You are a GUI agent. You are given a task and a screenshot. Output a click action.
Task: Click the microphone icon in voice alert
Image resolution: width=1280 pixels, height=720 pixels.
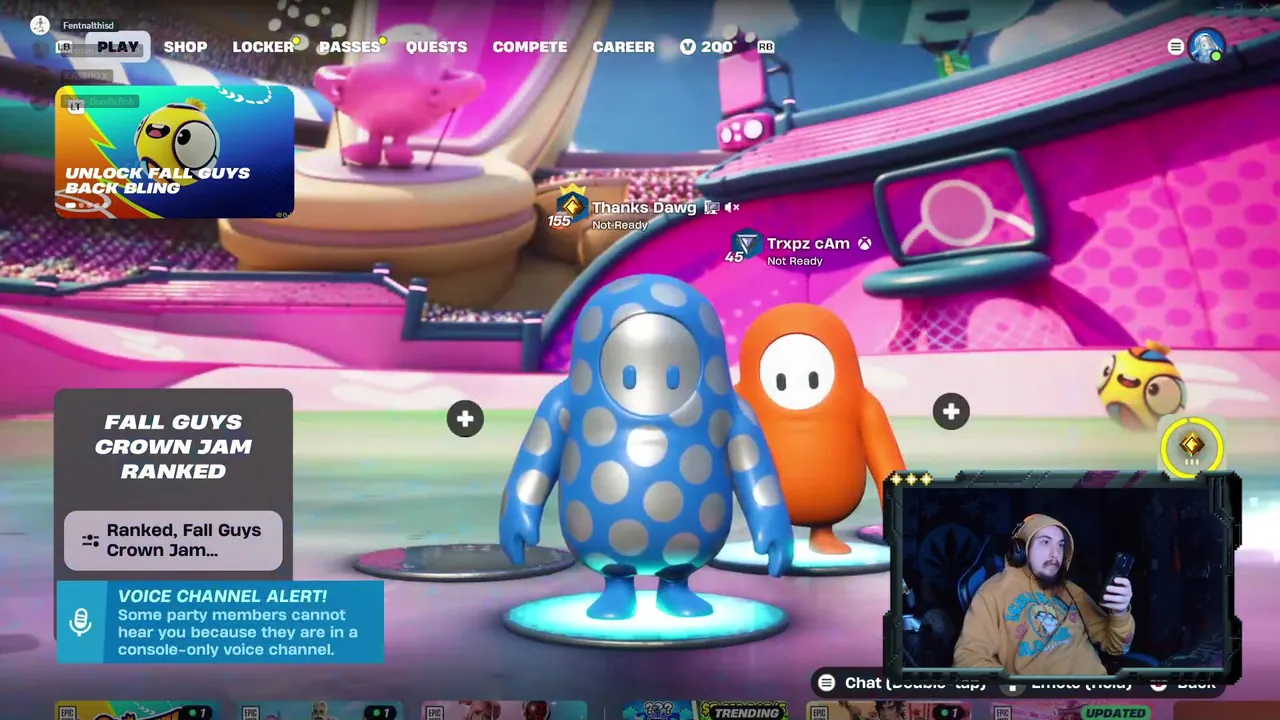81,622
